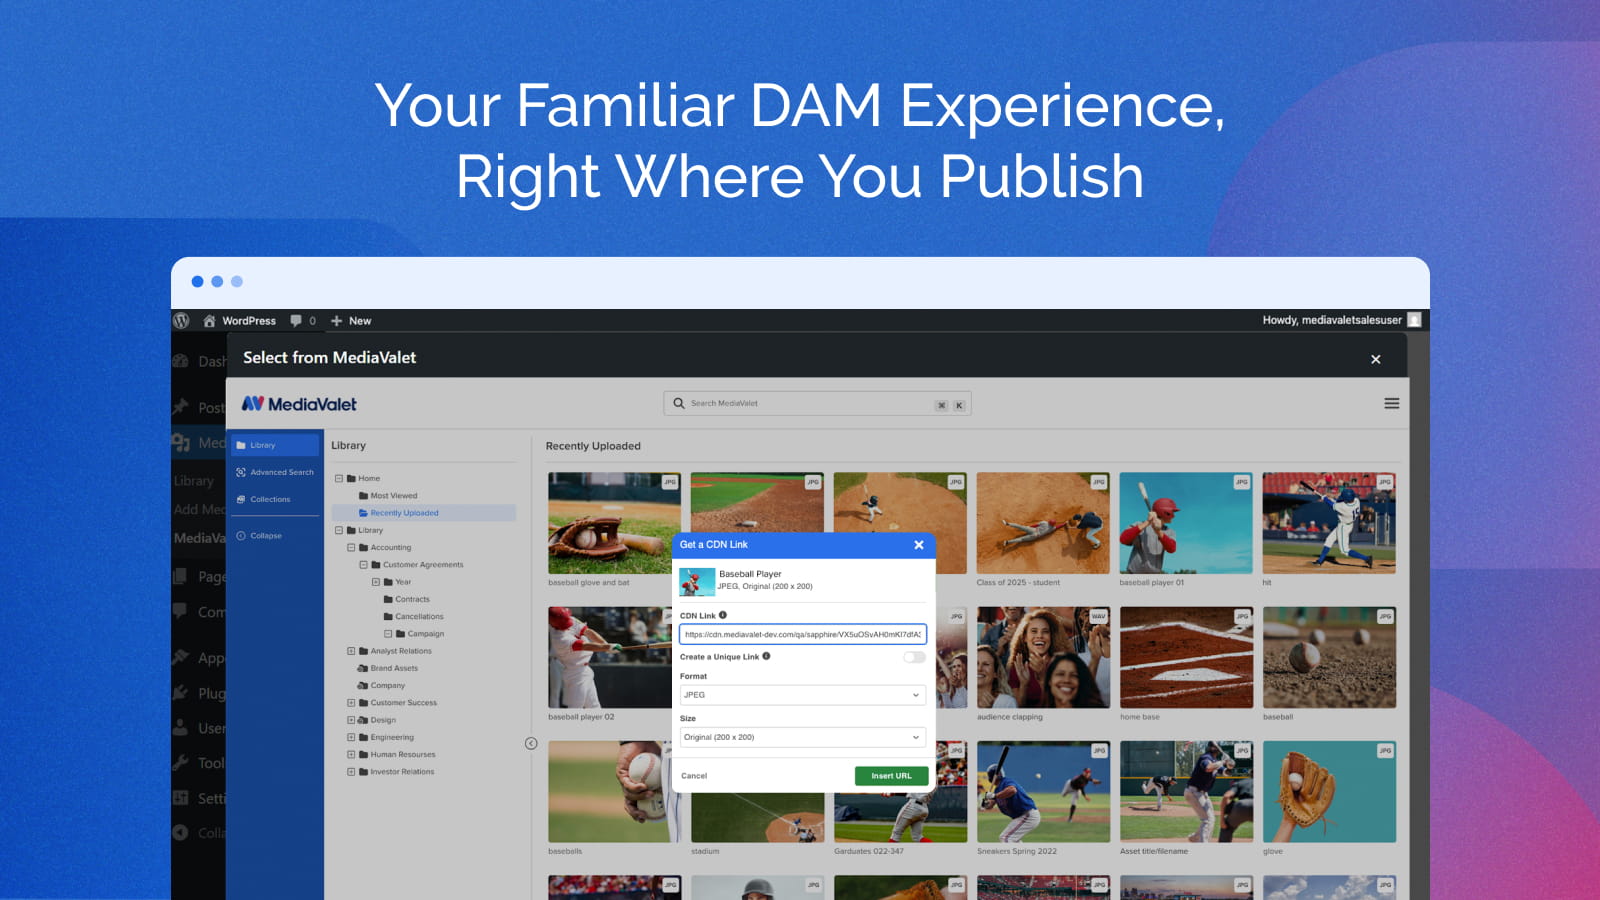
Task: Expand the Analyst Relations folder node
Action: (351, 651)
